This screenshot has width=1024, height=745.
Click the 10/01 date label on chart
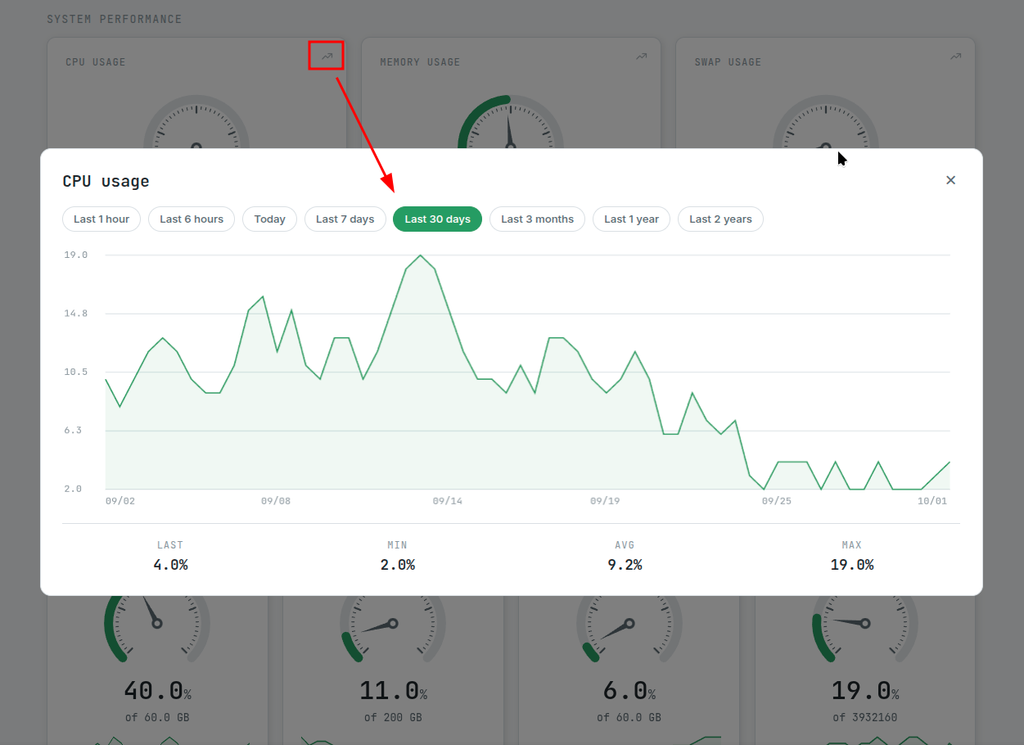coord(932,501)
